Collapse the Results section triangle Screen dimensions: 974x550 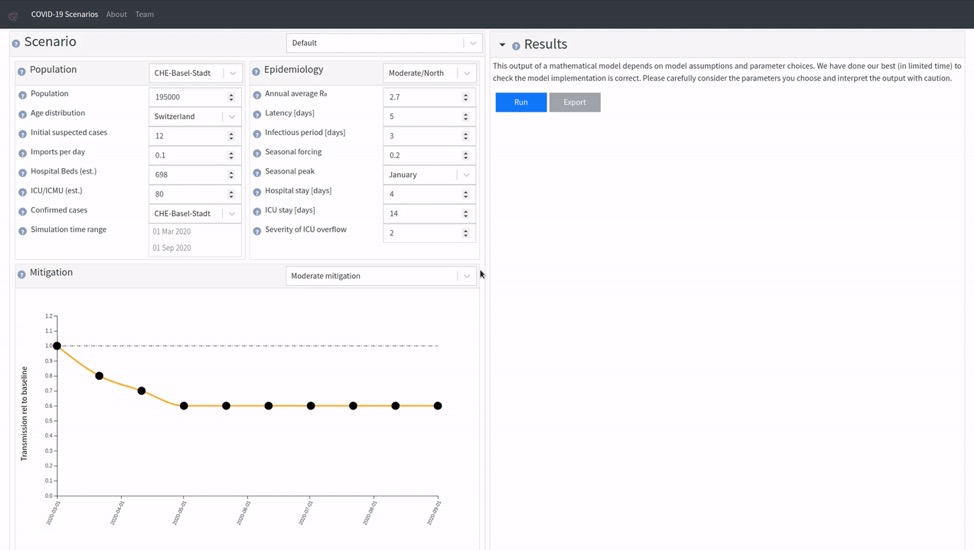point(502,45)
